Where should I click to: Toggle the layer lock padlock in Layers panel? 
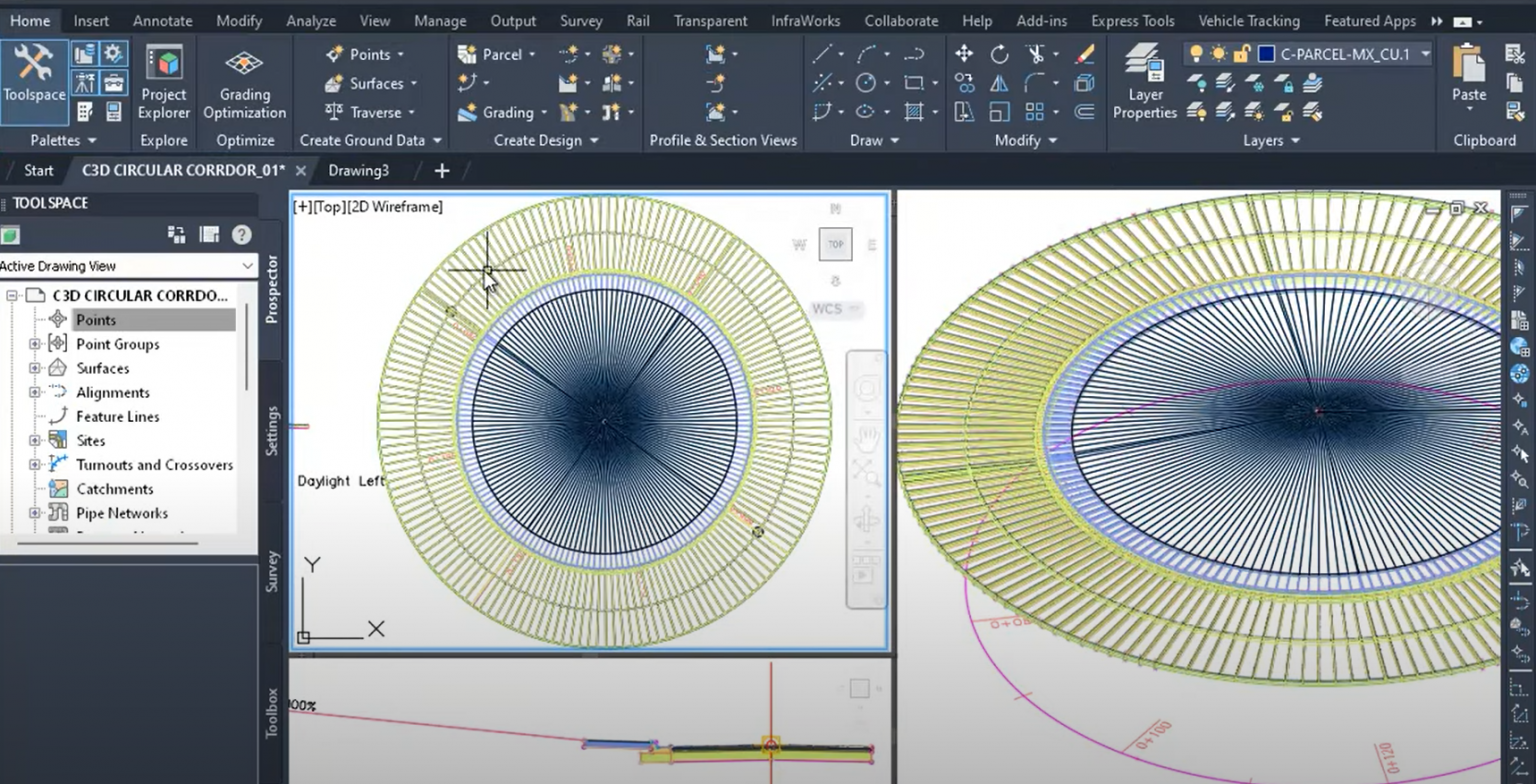pyautogui.click(x=1241, y=53)
